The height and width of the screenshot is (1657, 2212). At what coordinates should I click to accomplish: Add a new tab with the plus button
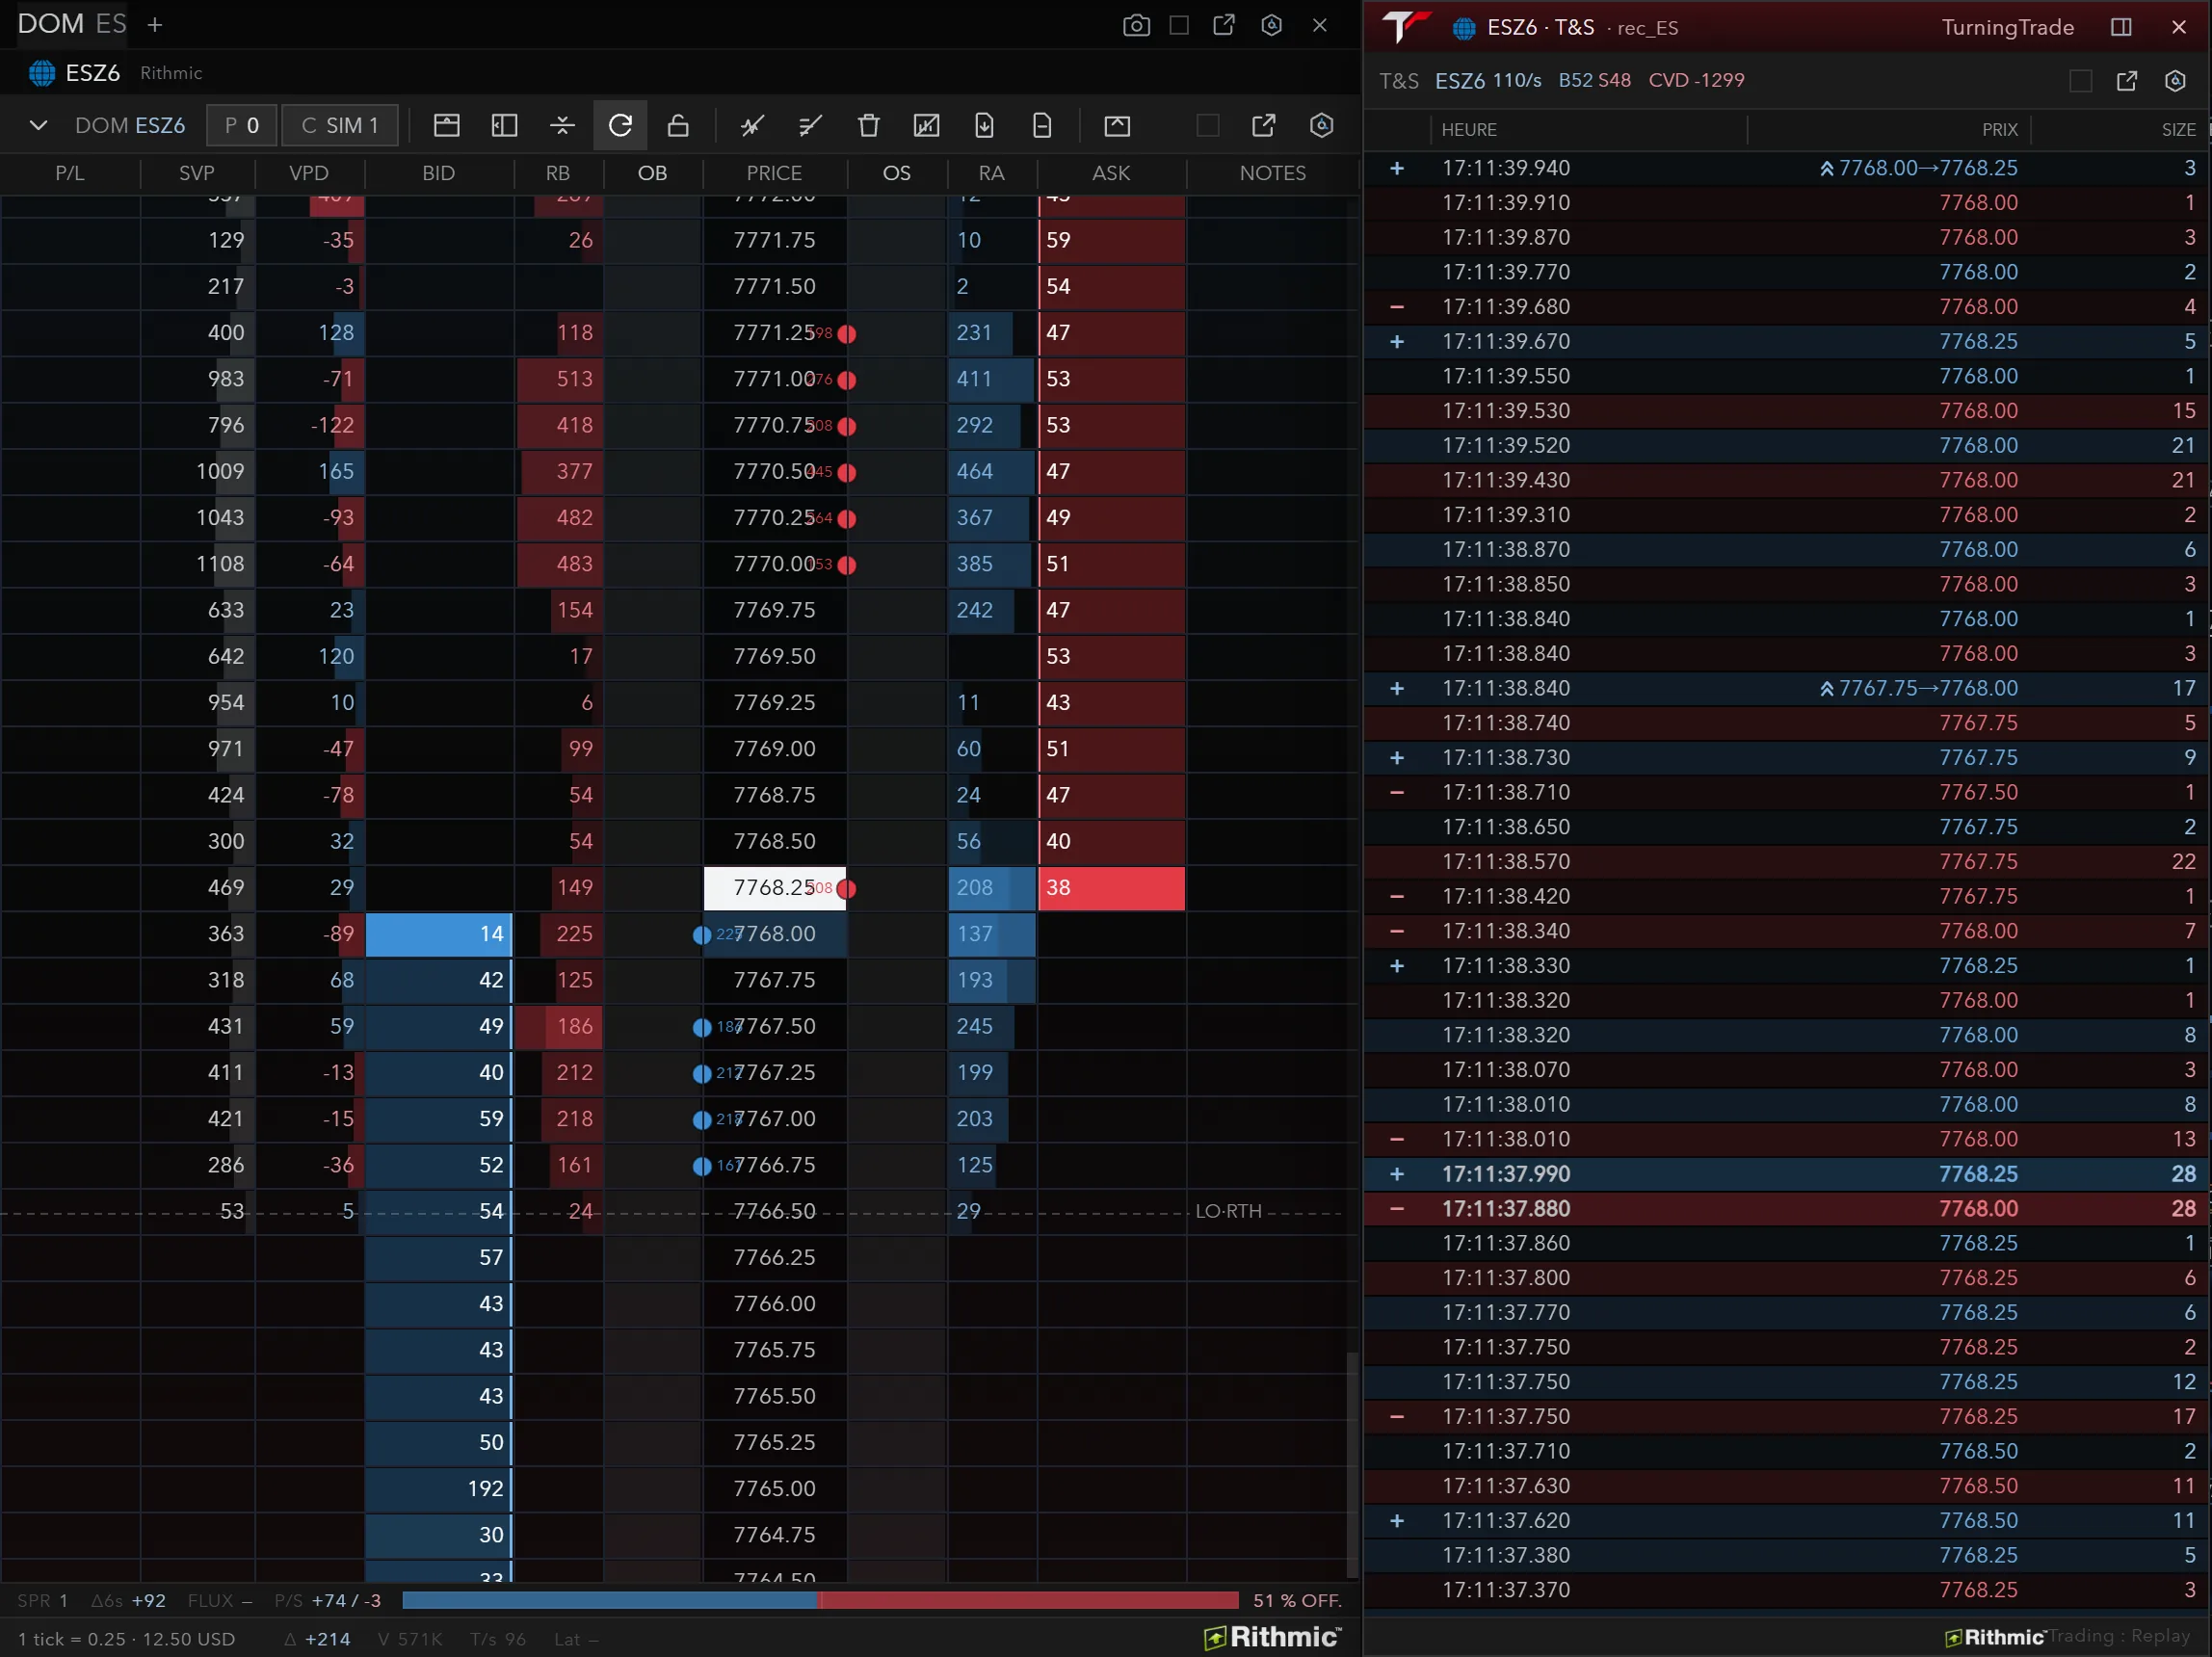point(155,25)
